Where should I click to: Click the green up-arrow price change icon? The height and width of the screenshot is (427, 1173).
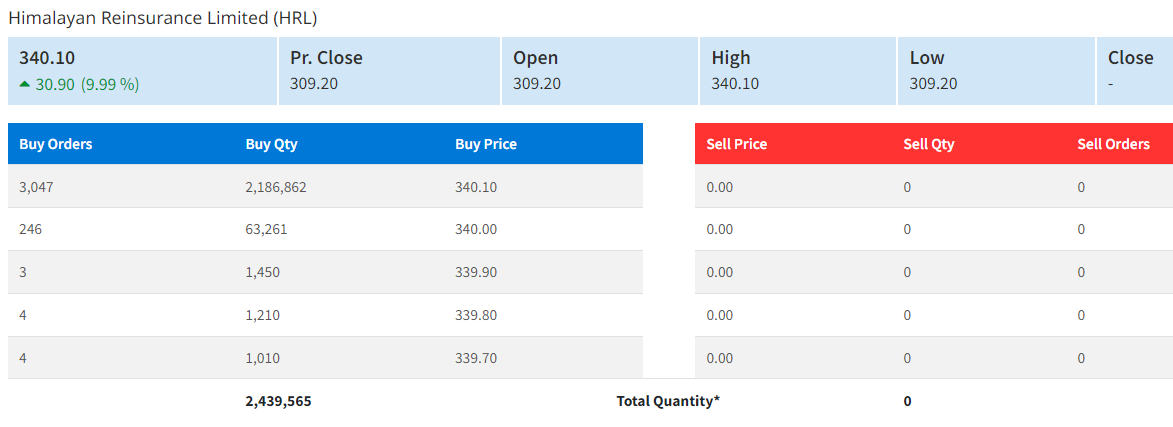point(25,84)
